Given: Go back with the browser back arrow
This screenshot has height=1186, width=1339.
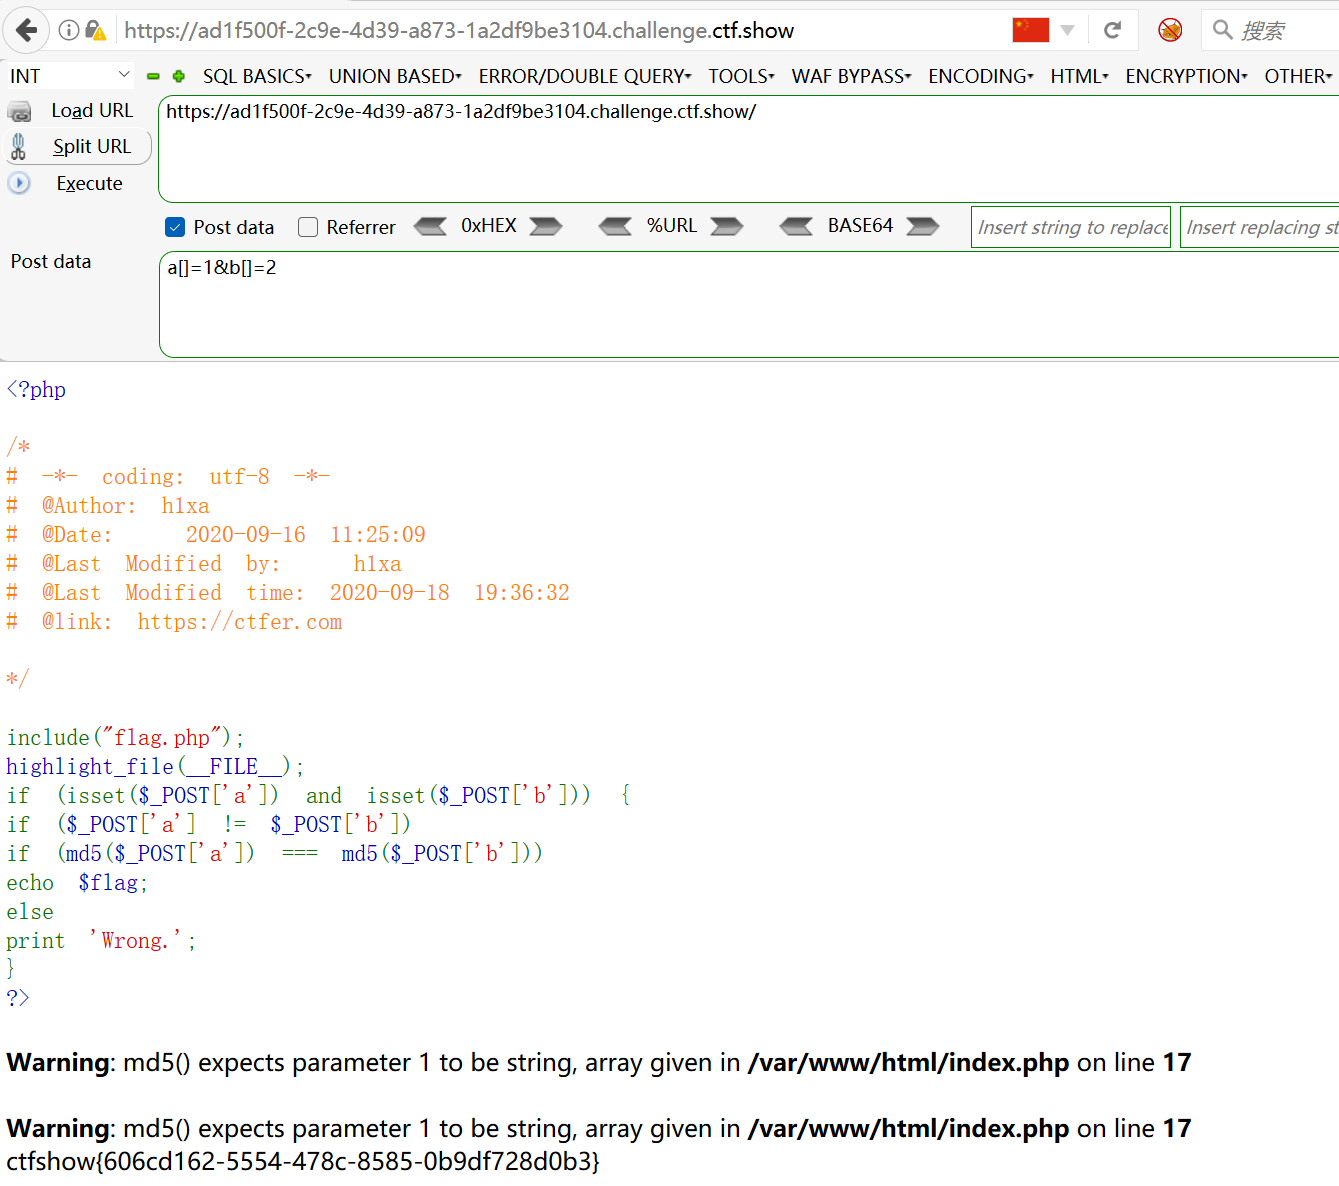Looking at the screenshot, I should click(27, 30).
